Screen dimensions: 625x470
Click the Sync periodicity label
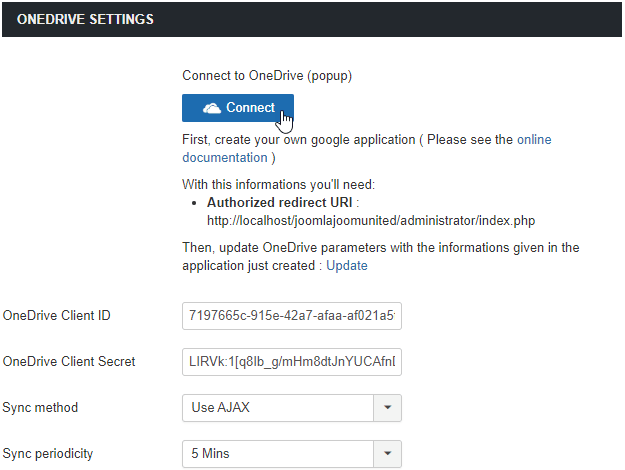click(48, 453)
